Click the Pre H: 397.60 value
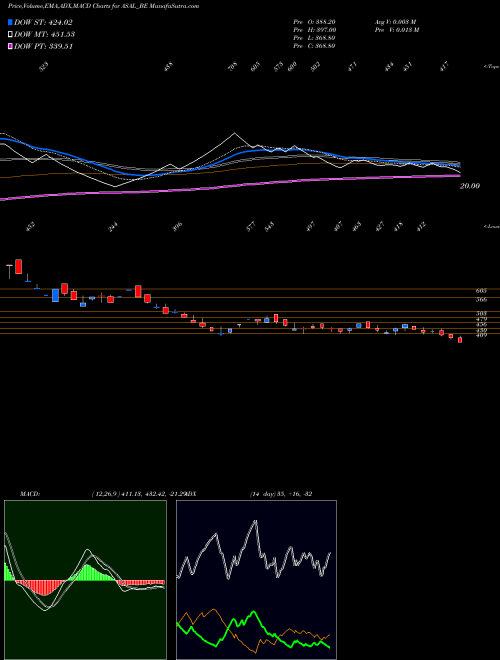This screenshot has width=500, height=660. [x=314, y=30]
